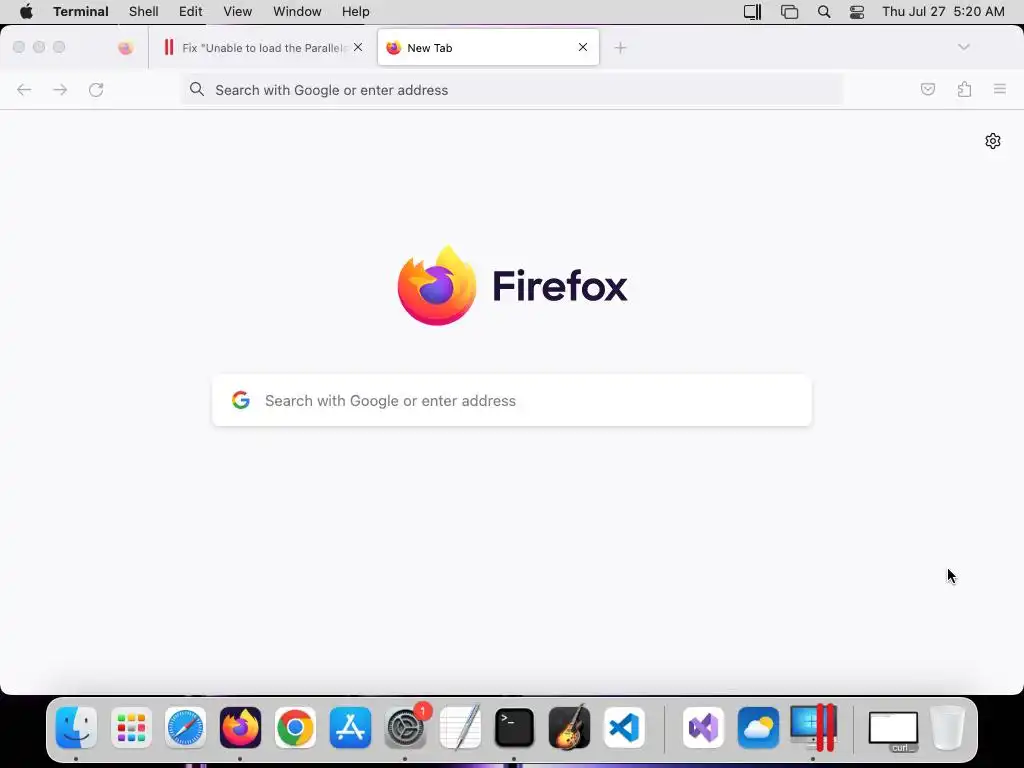1024x768 pixels.
Task: Reload the current page
Action: (96, 89)
